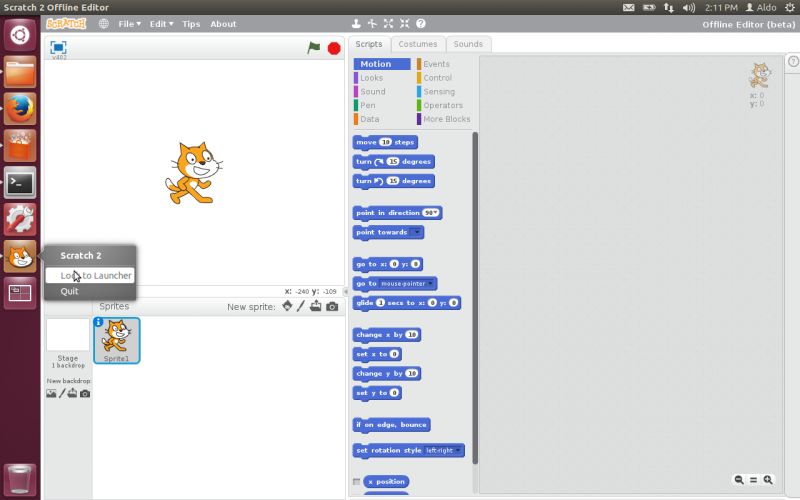
Task: Open the Edit menu dropdown
Action: coord(161,24)
